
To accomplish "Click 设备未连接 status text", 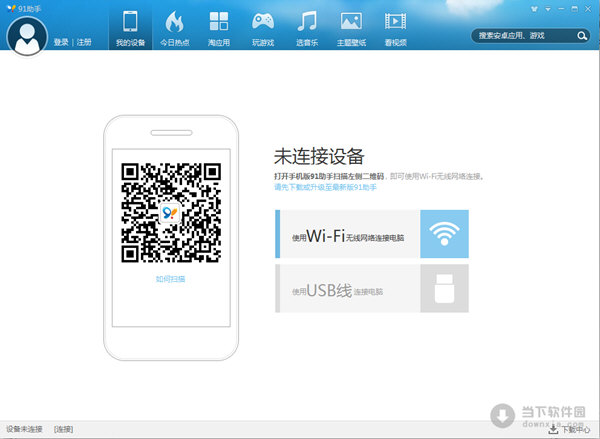I will tap(24, 429).
